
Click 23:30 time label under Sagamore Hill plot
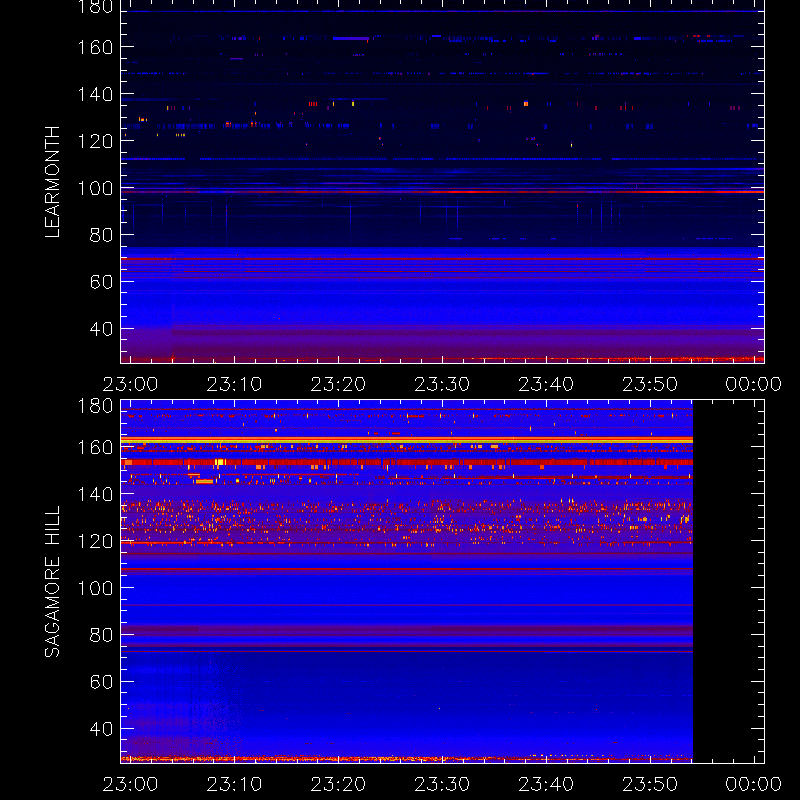coord(442,784)
